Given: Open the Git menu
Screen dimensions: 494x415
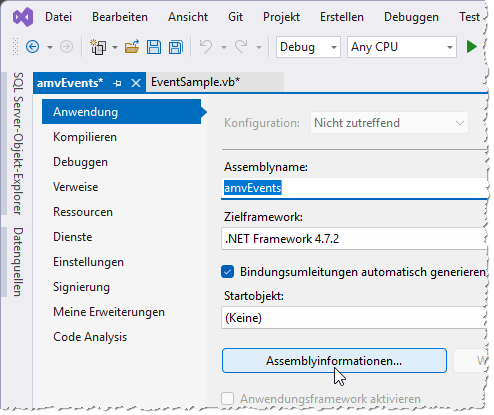Looking at the screenshot, I should (x=235, y=17).
